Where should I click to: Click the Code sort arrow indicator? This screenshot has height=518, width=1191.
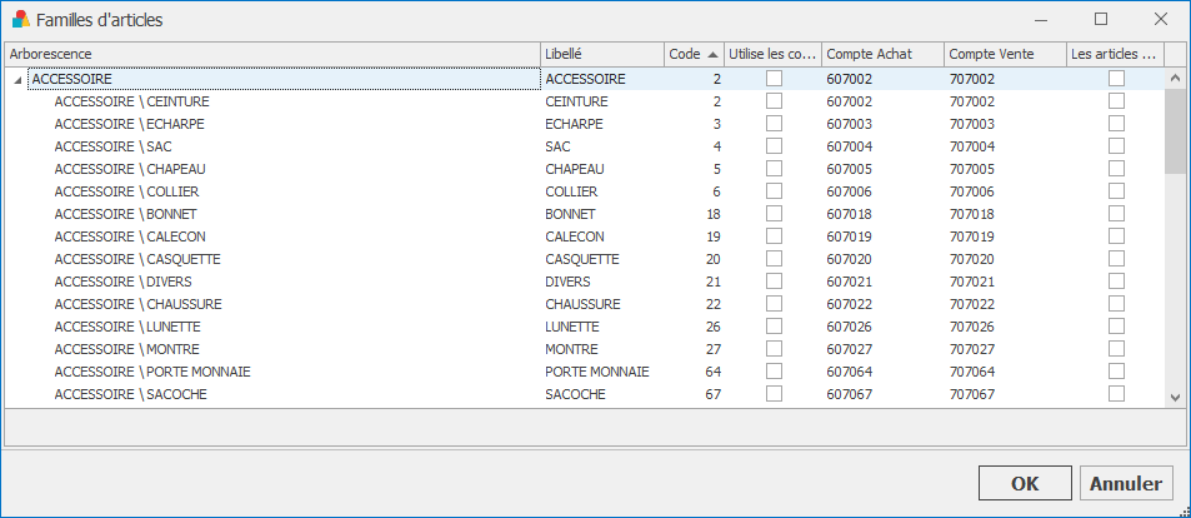[x=712, y=55]
